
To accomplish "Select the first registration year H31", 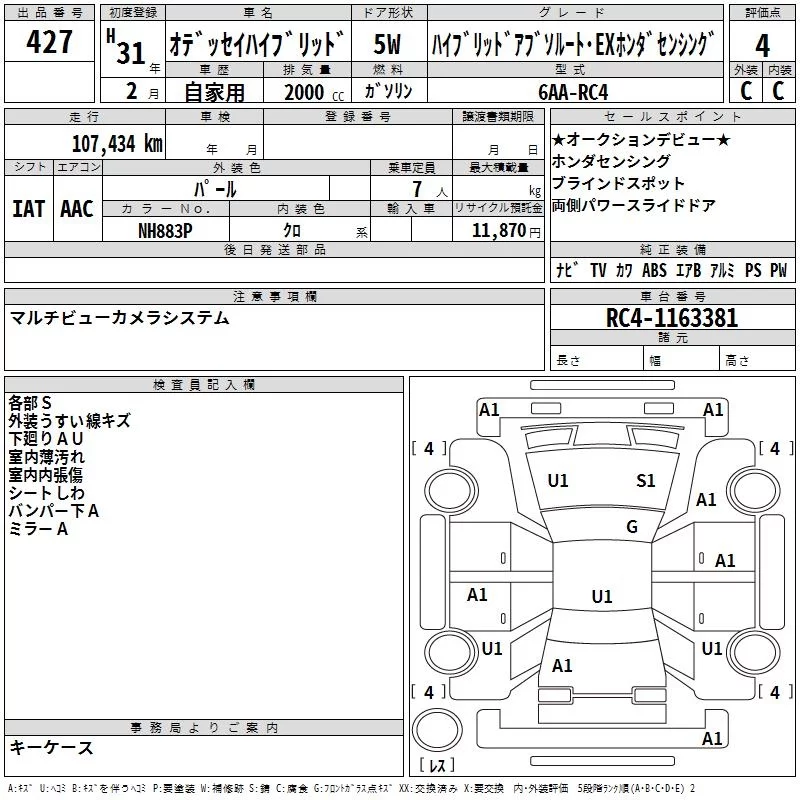I will [x=127, y=47].
